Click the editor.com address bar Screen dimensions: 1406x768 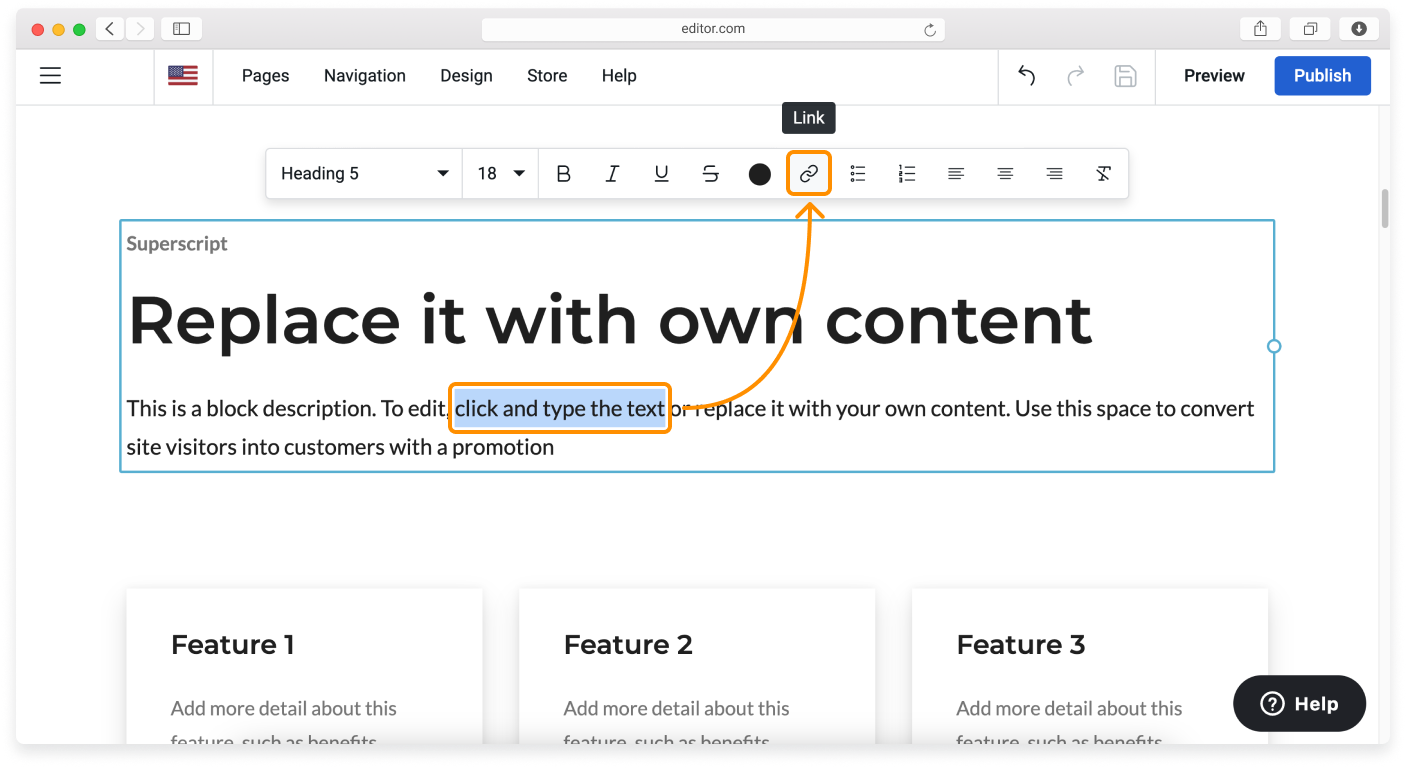(x=713, y=29)
